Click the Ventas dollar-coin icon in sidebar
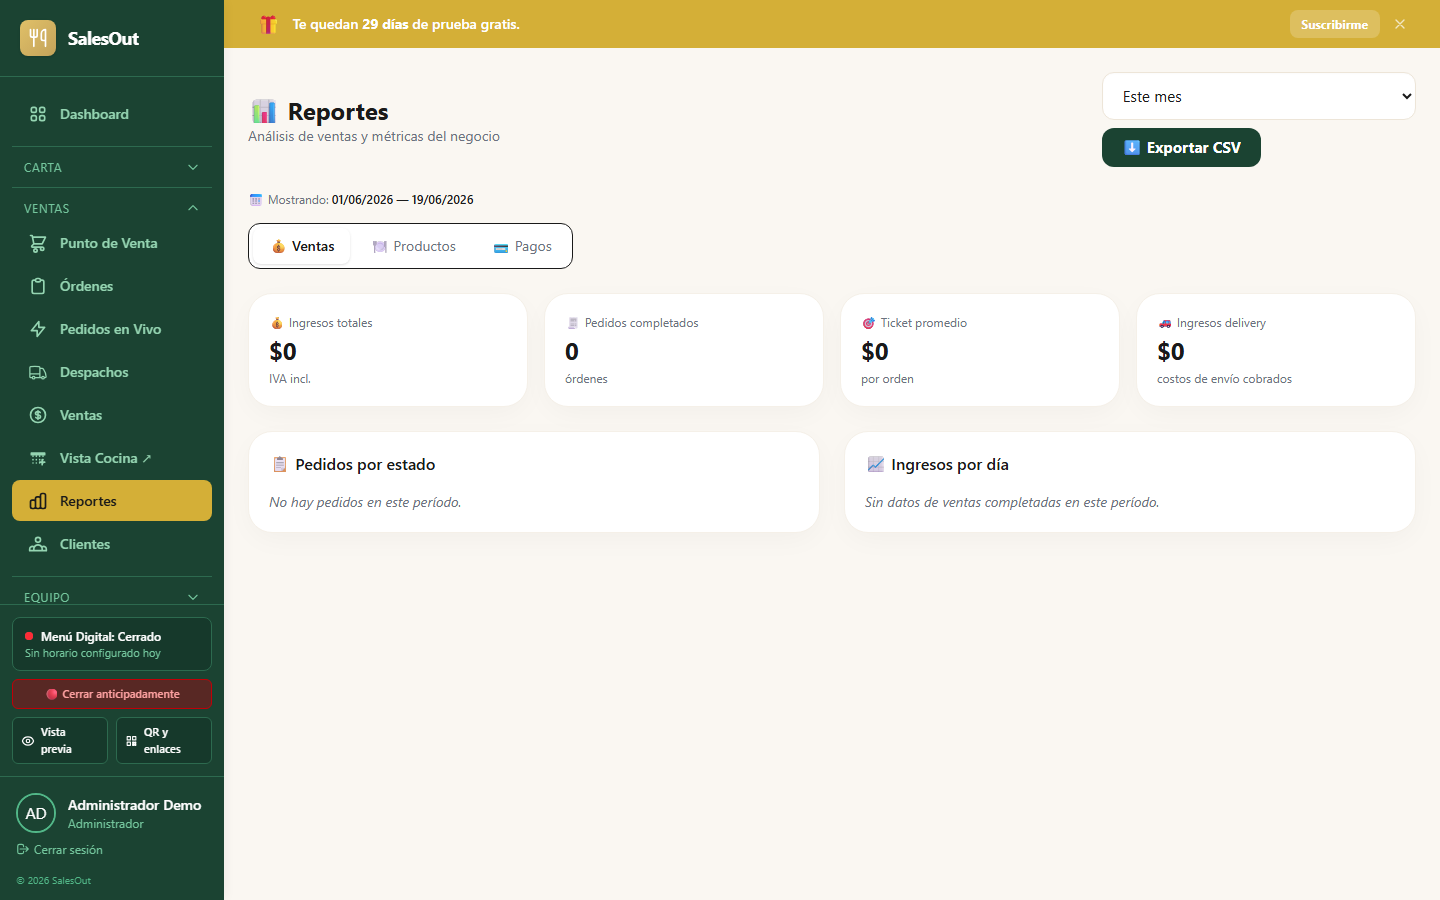Screen dimensions: 1440x900 [x=38, y=415]
